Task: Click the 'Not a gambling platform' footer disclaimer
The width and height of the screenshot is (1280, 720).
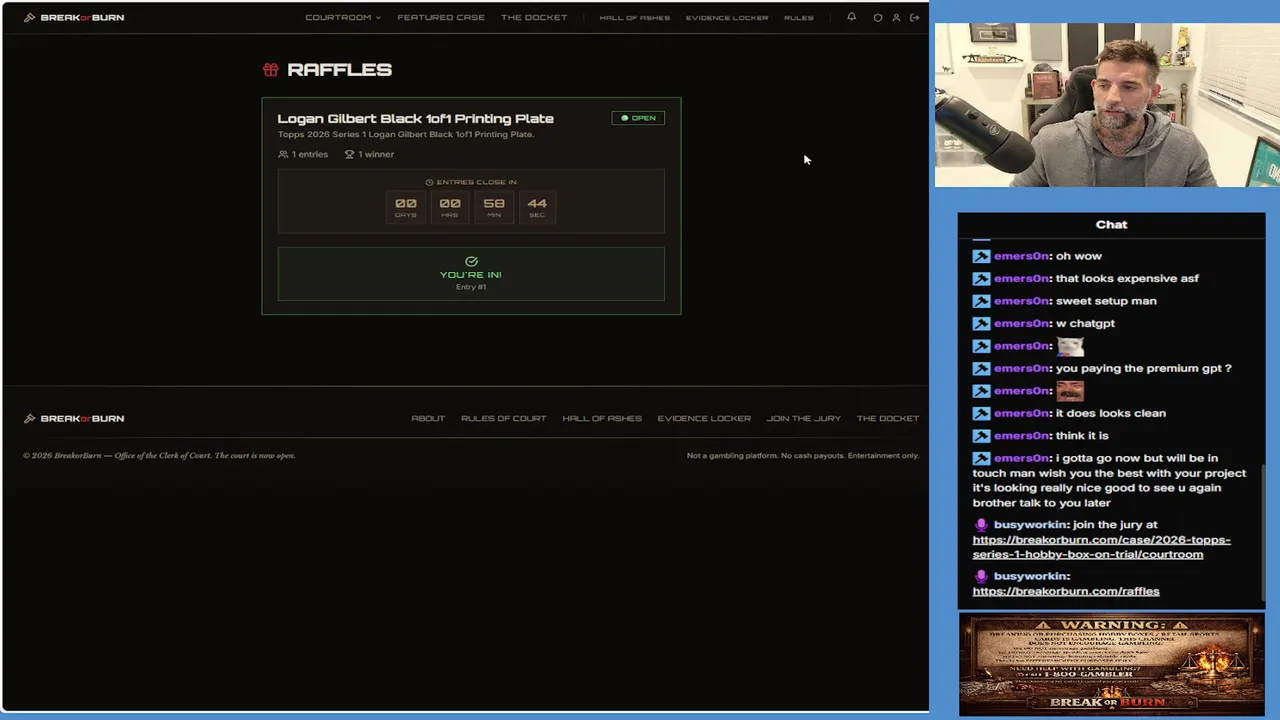Action: (802, 456)
